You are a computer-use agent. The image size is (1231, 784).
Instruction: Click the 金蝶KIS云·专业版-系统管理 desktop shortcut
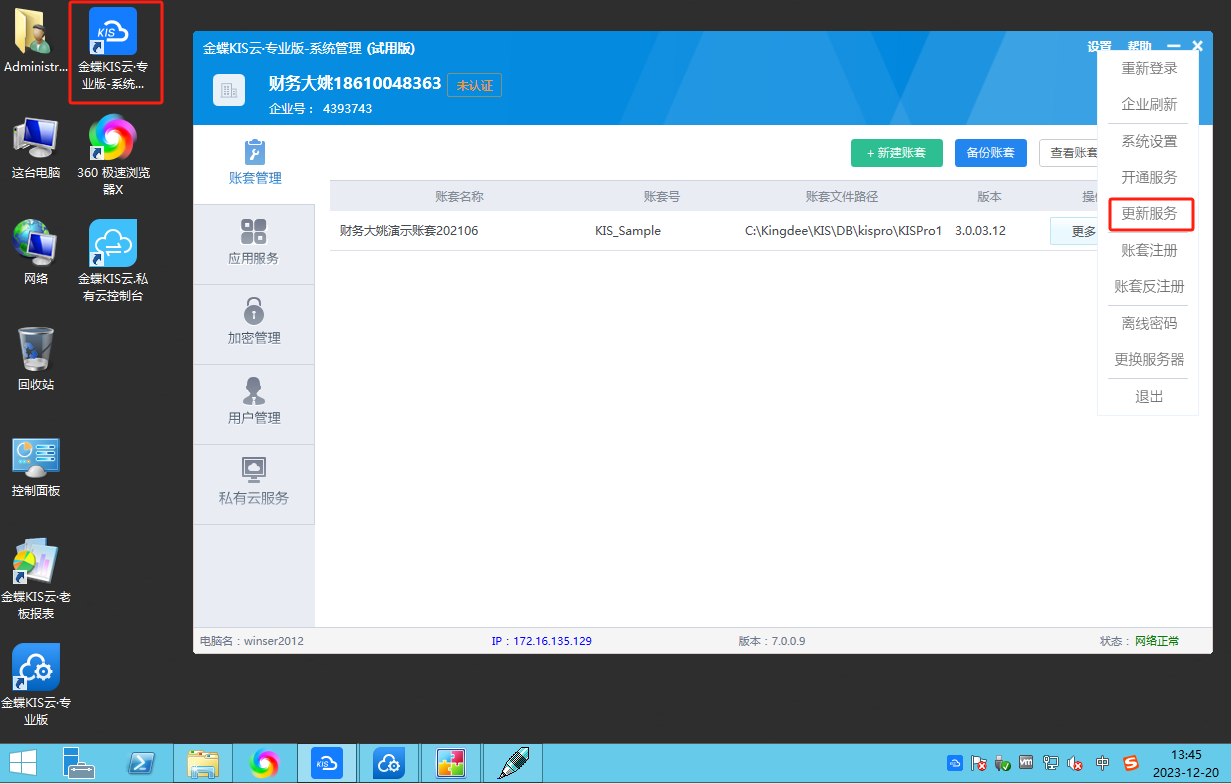[113, 52]
